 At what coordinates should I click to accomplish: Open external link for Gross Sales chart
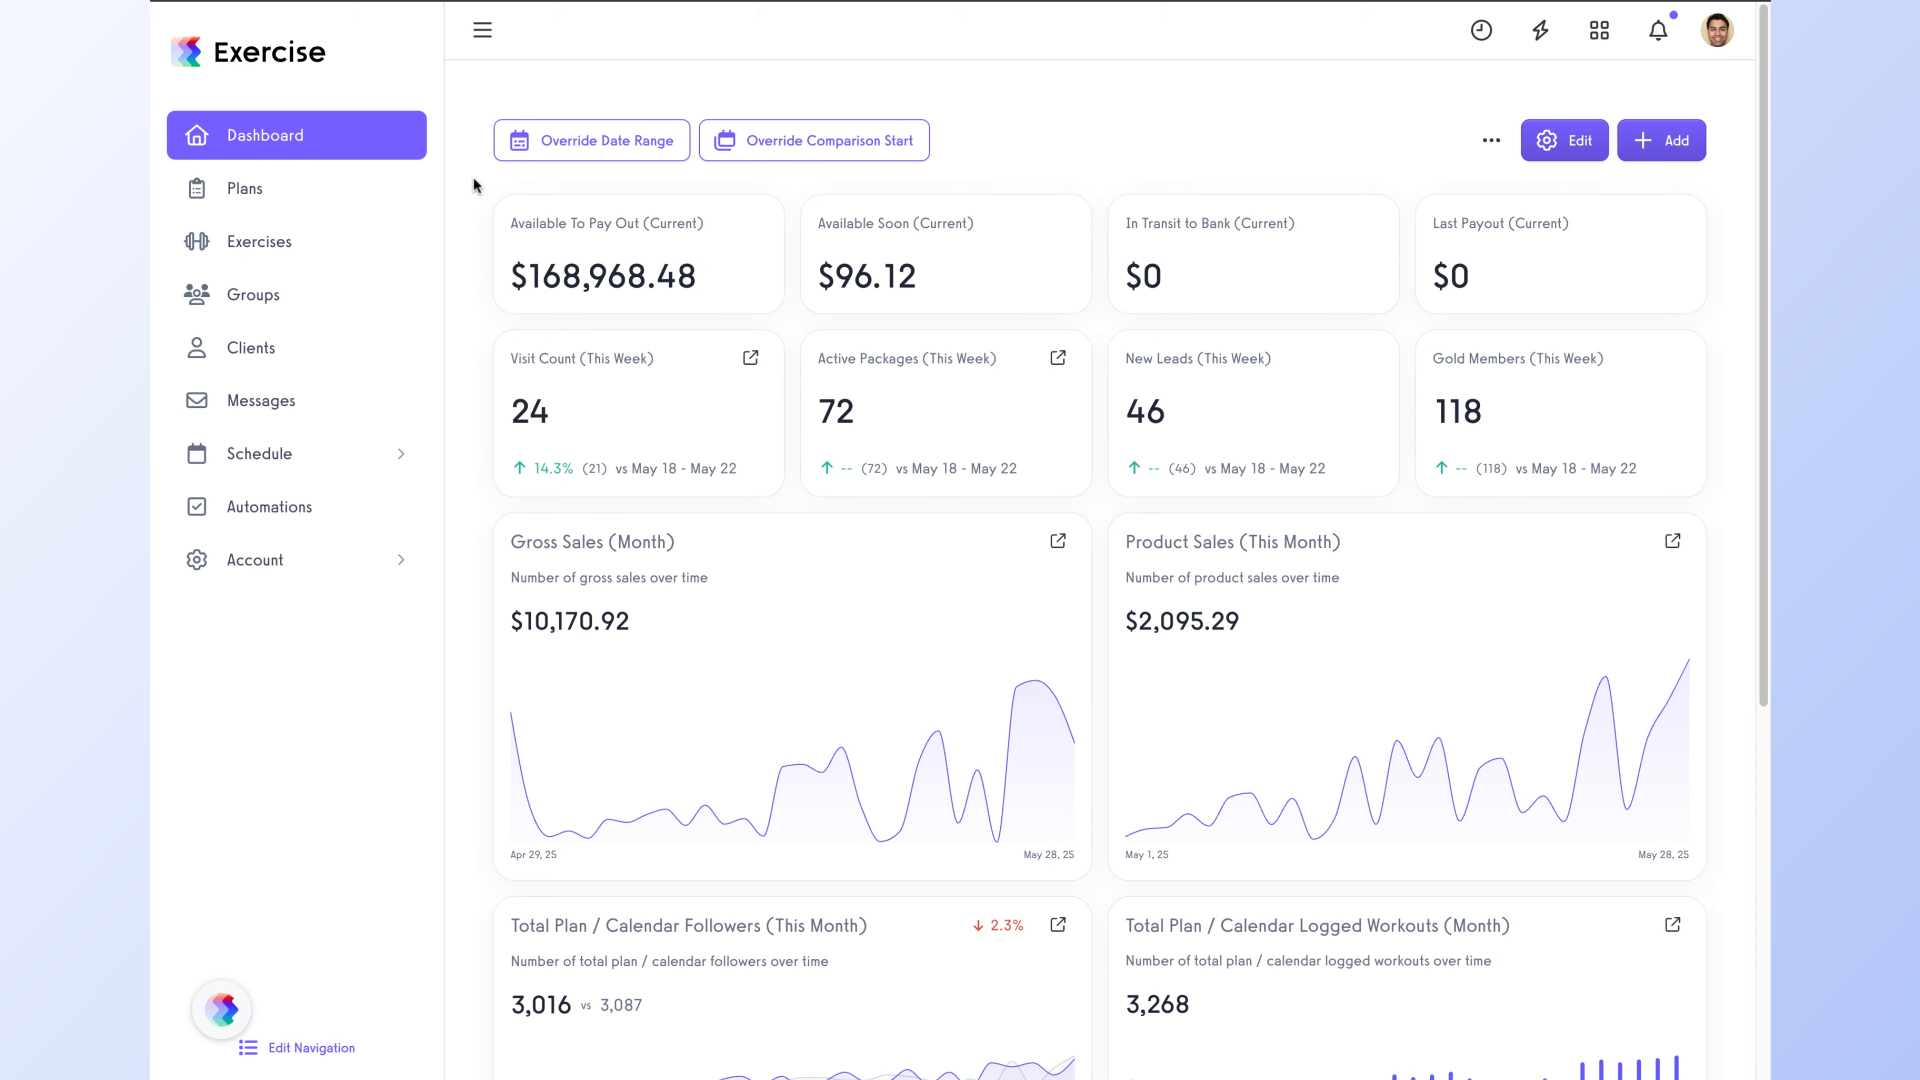point(1057,541)
